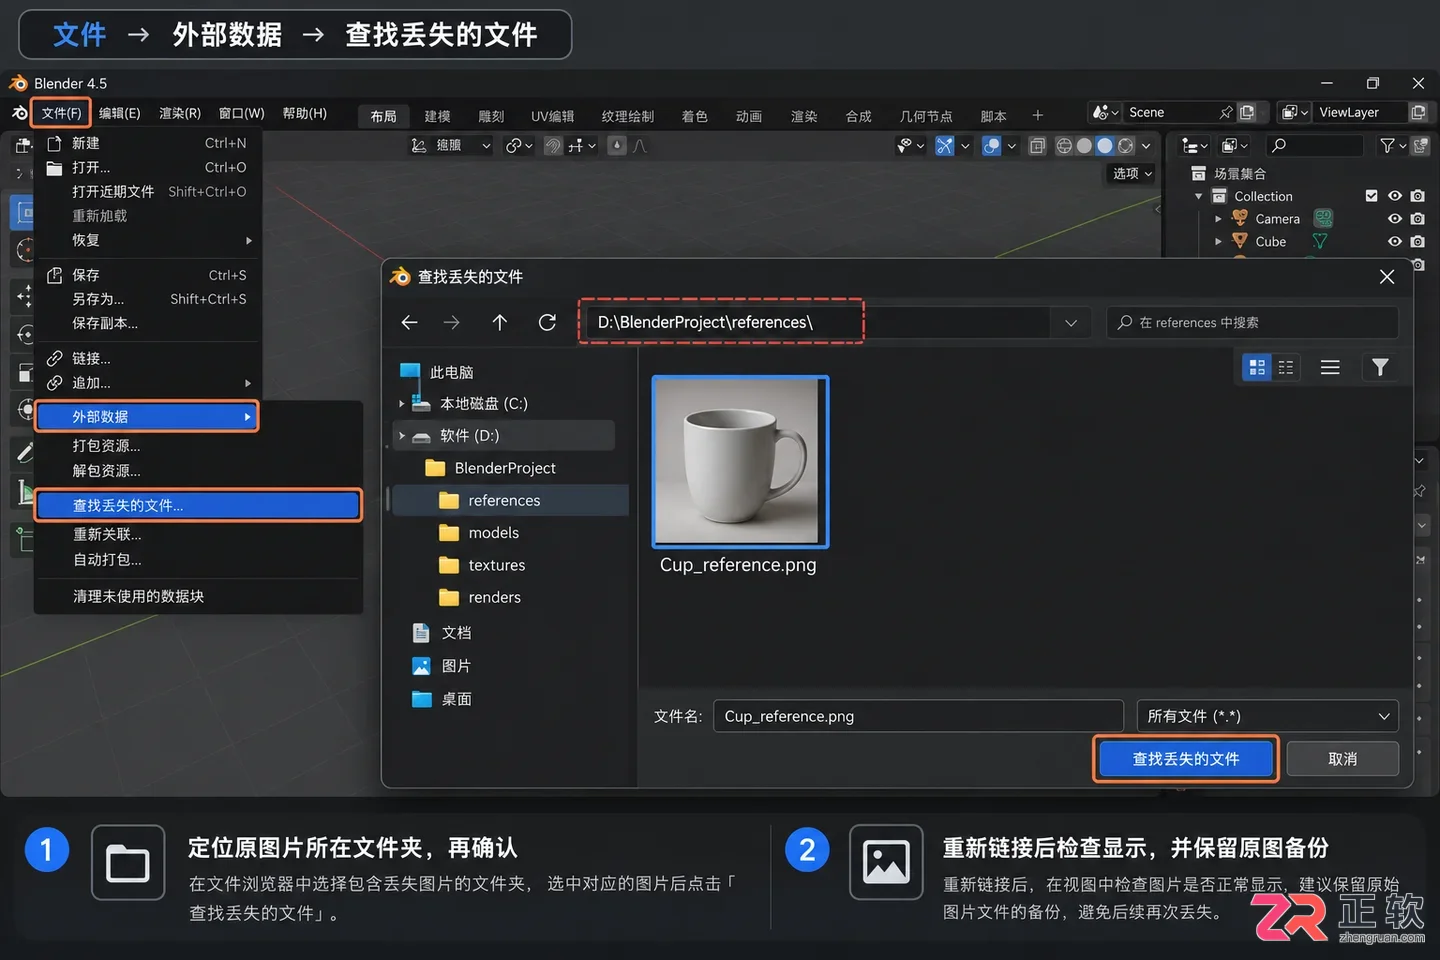Collapse the Collection in Outliner
Image resolution: width=1440 pixels, height=960 pixels.
(x=1199, y=196)
